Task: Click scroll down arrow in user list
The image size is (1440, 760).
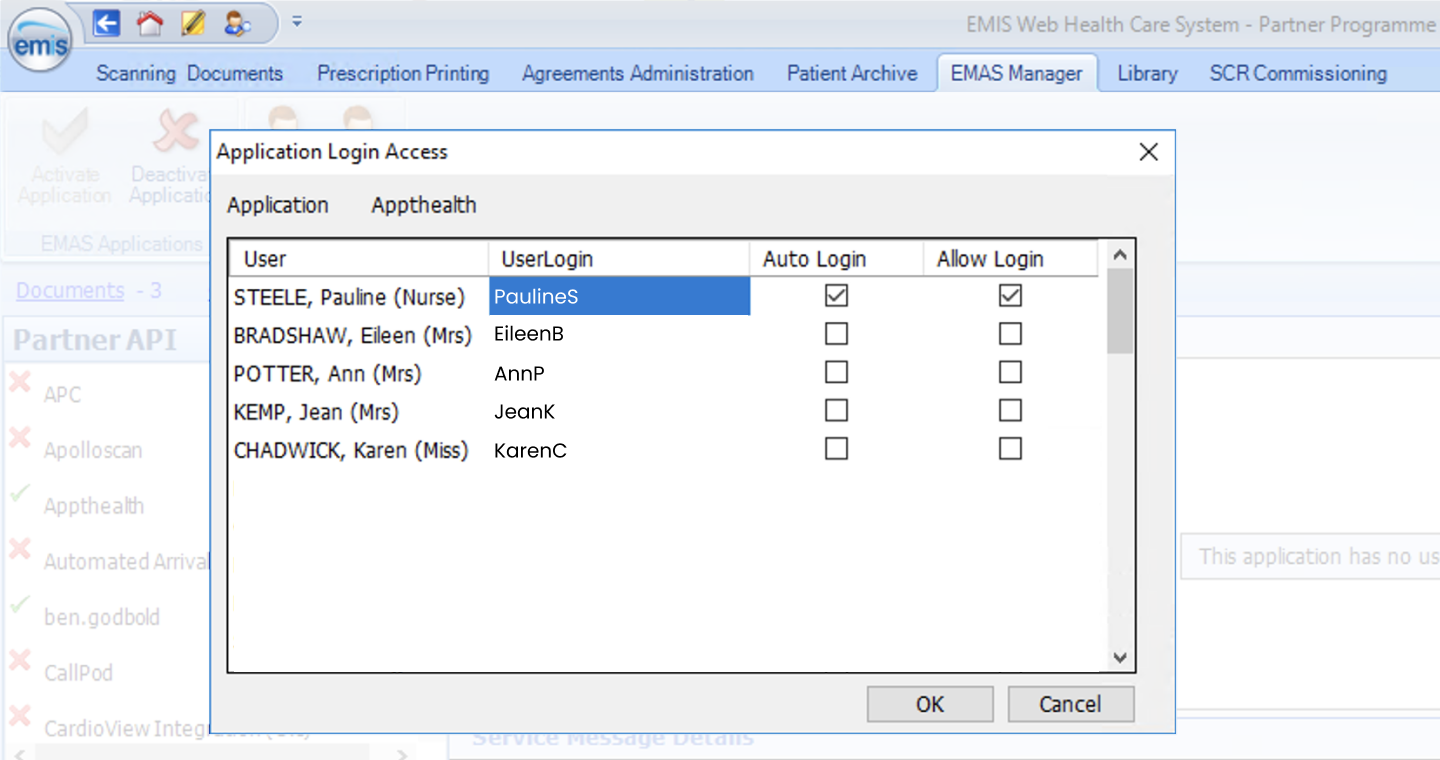Action: point(1120,657)
